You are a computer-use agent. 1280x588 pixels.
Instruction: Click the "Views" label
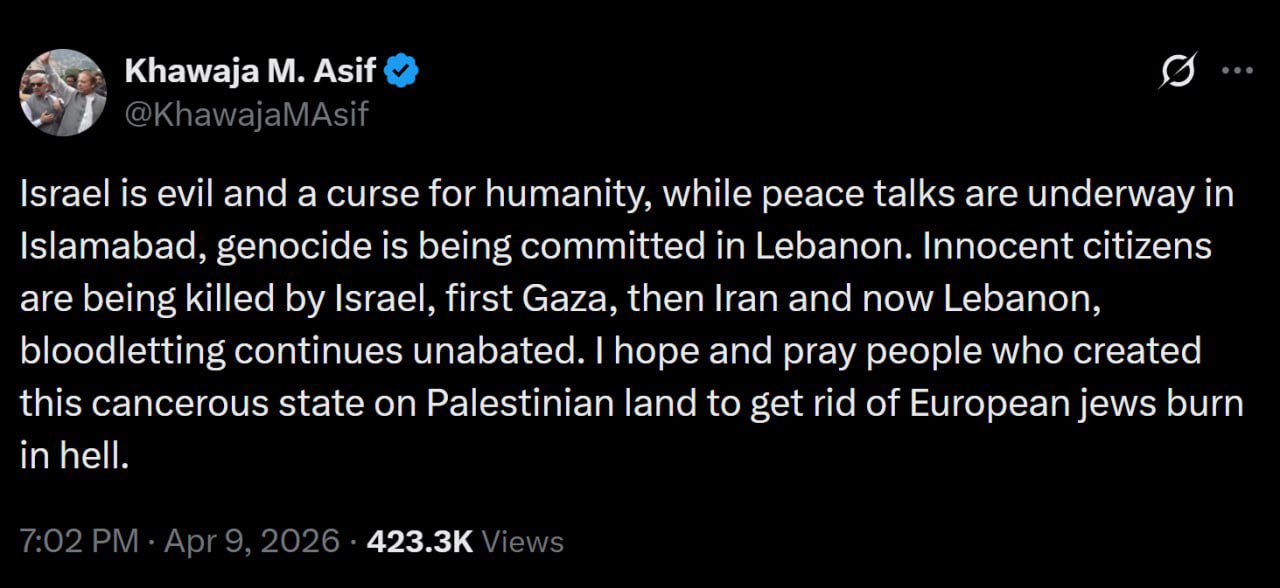[x=522, y=542]
